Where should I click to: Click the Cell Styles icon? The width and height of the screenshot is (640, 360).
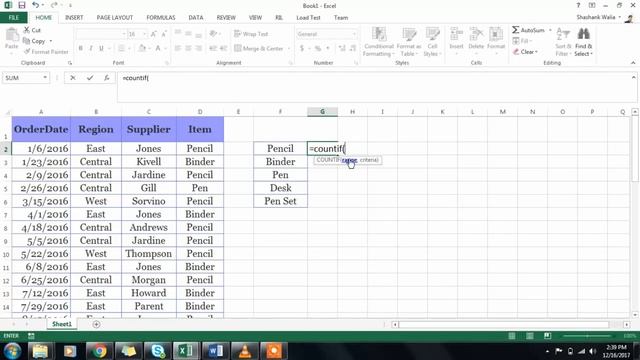pos(432,34)
